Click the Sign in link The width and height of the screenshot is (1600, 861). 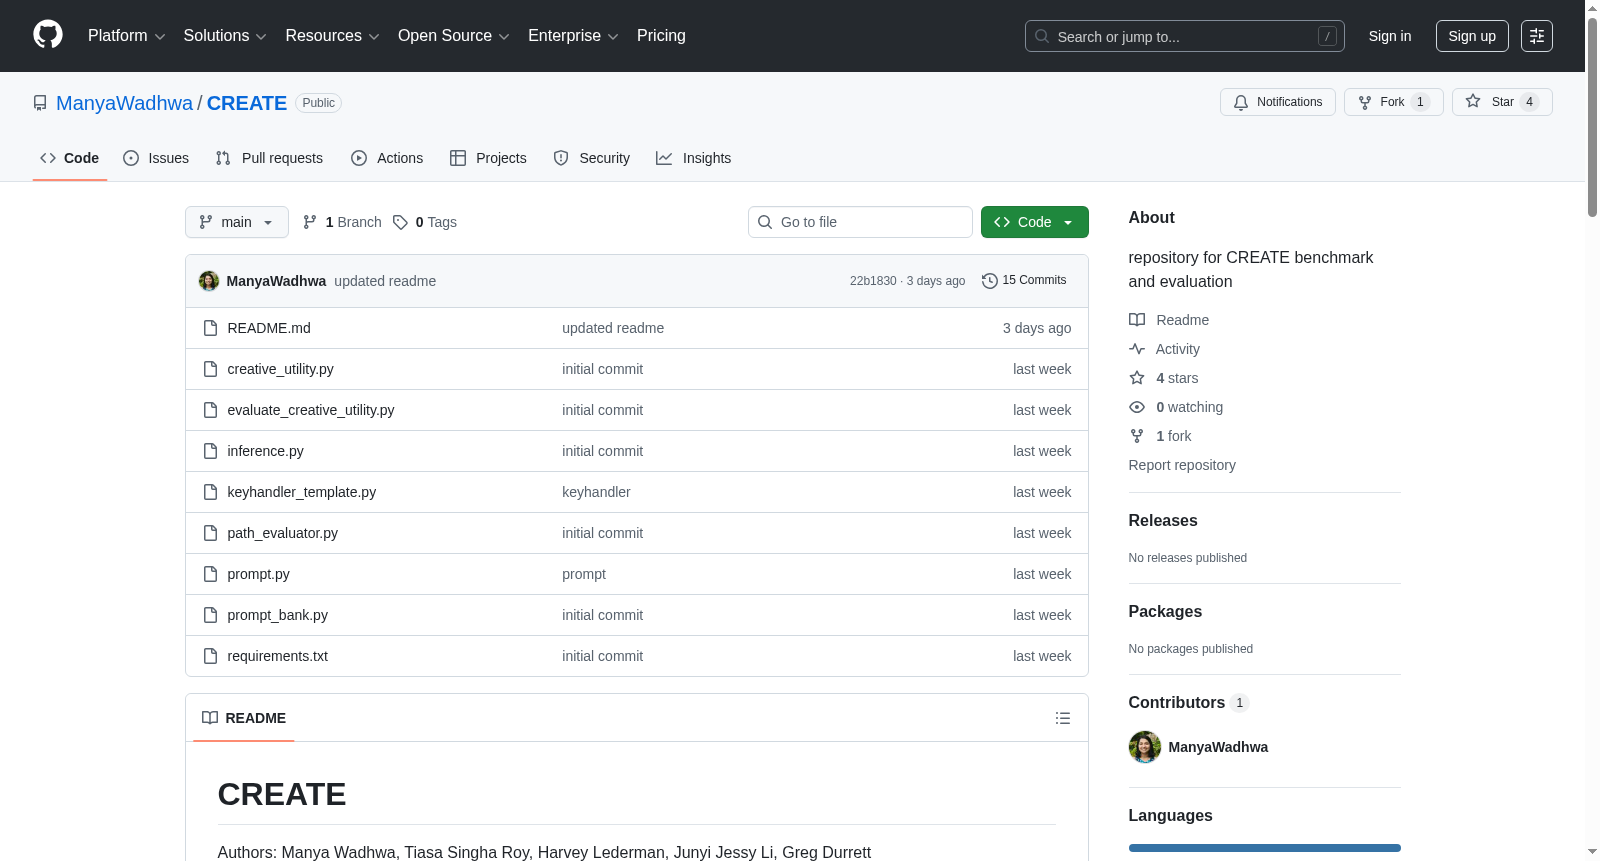[1390, 36]
